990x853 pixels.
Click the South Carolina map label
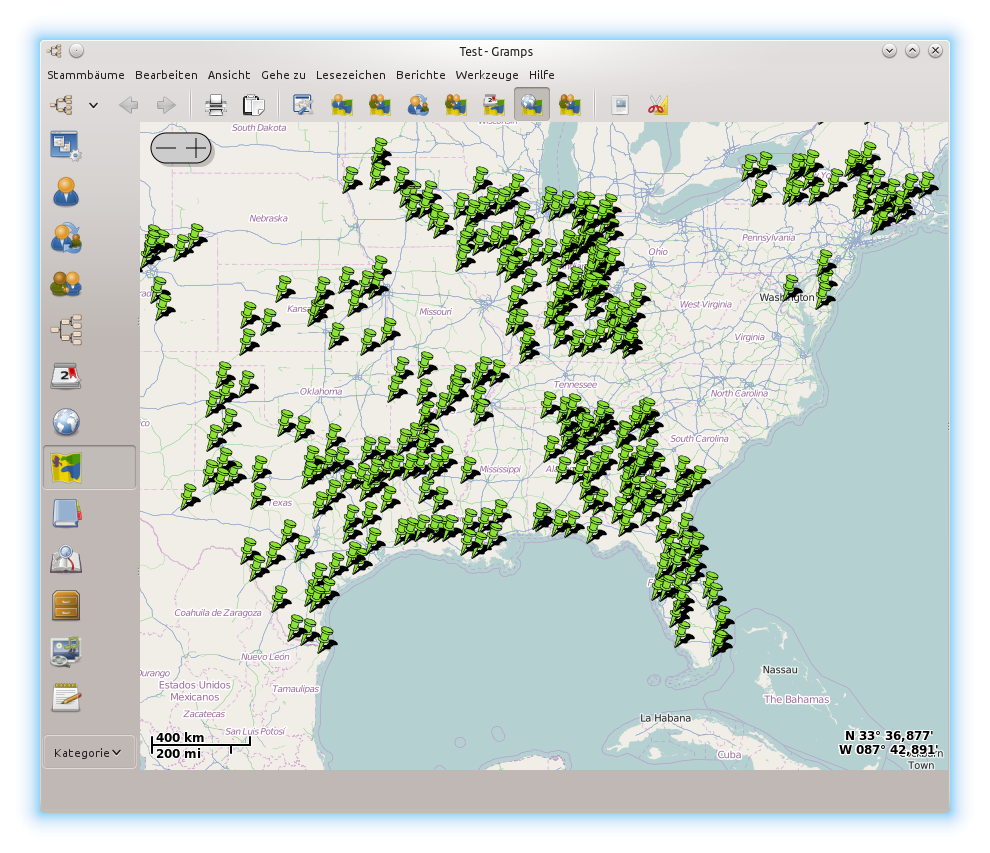(699, 439)
